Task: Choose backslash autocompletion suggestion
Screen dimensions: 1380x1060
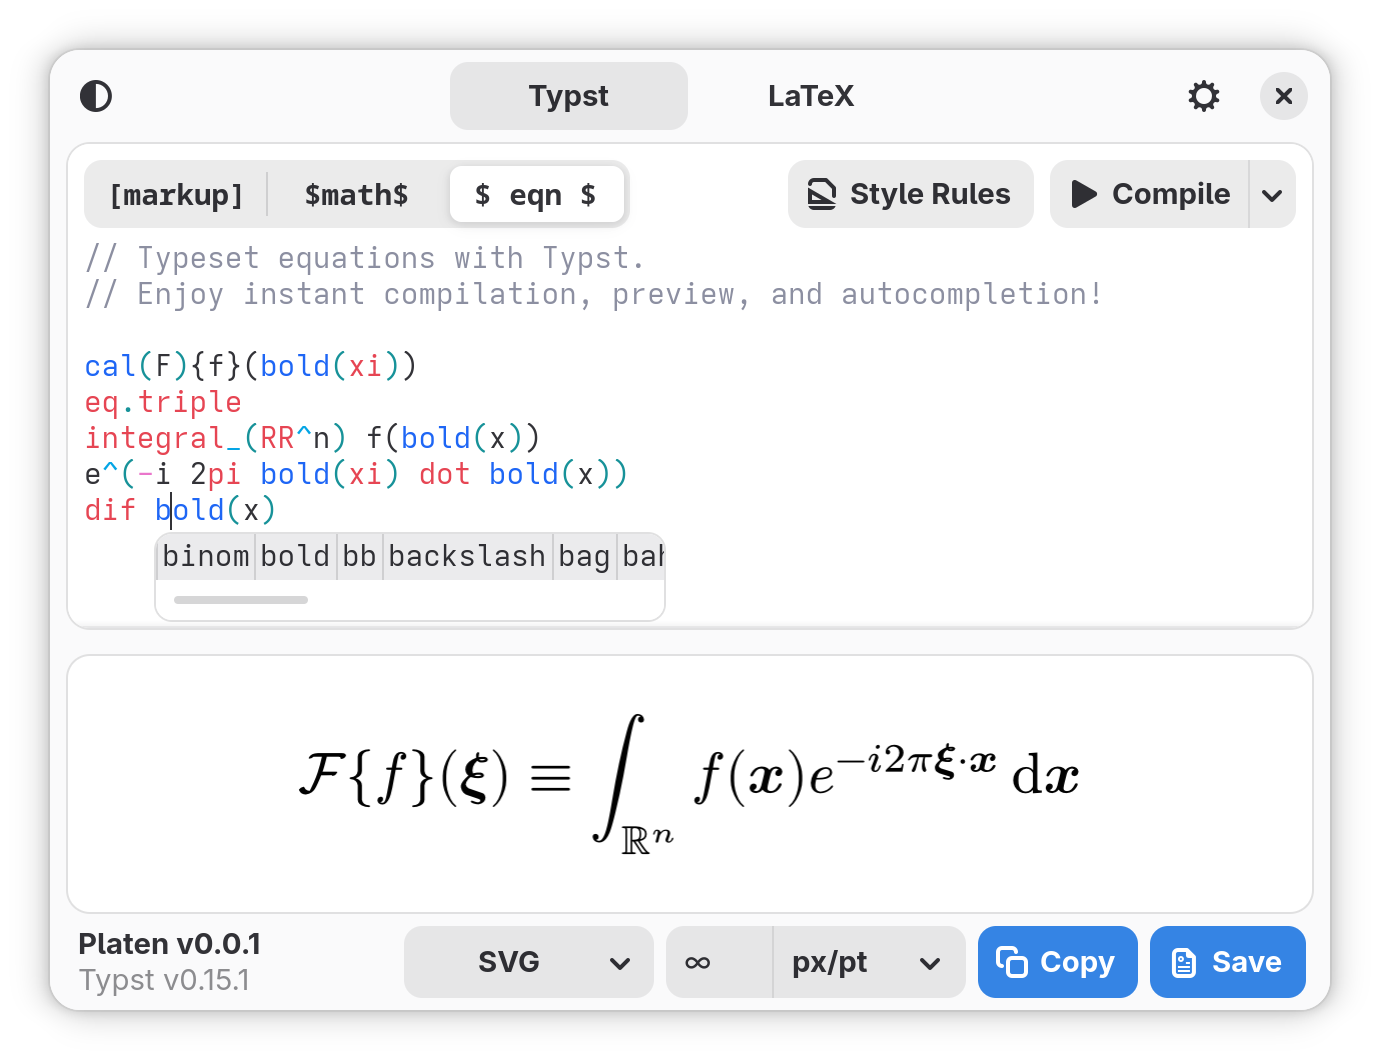Action: click(467, 556)
